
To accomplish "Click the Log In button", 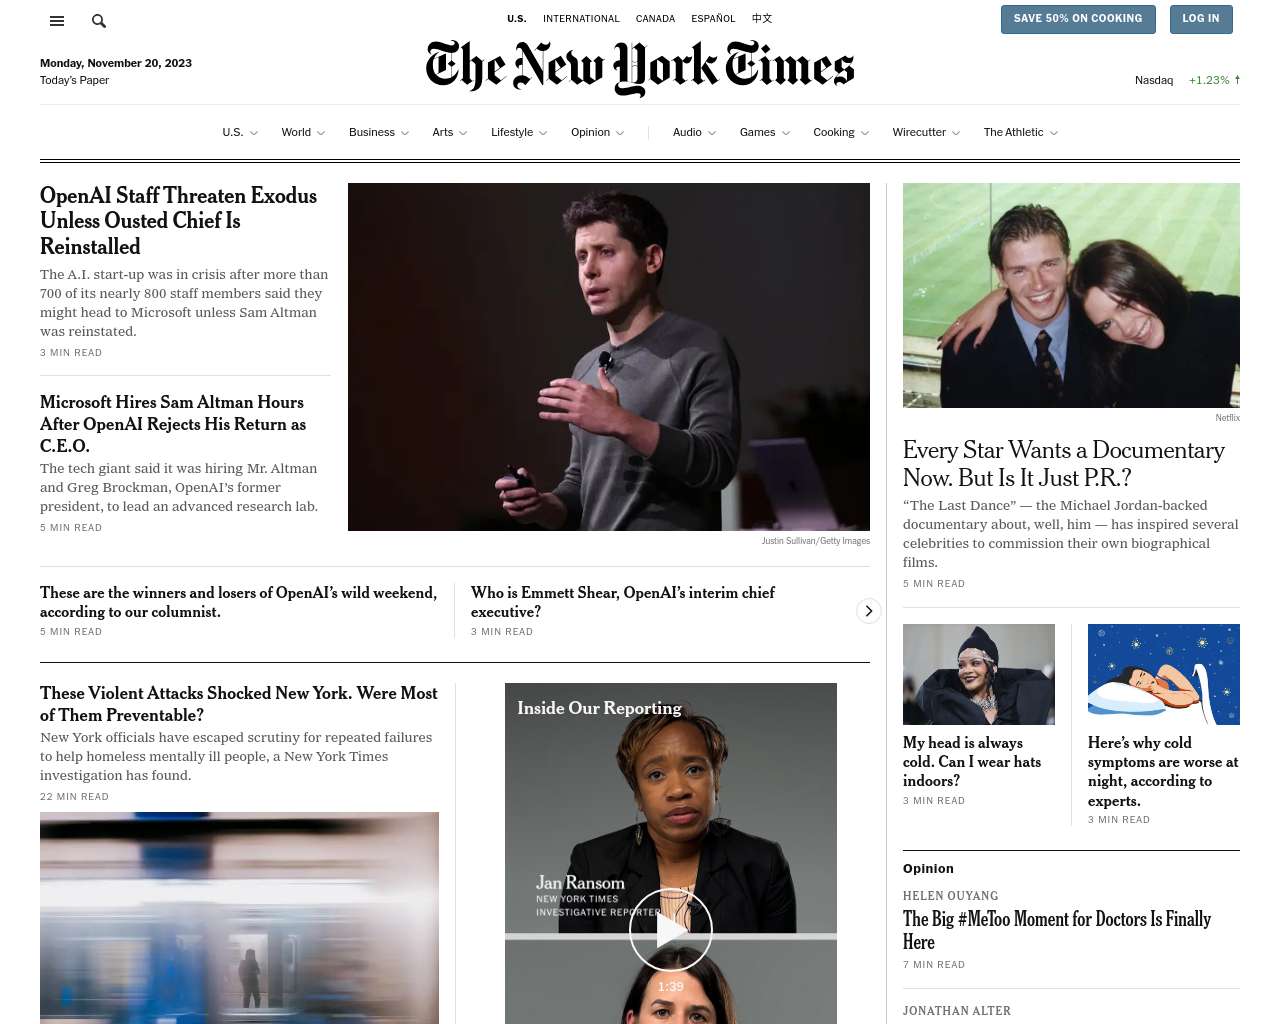I will (1201, 19).
